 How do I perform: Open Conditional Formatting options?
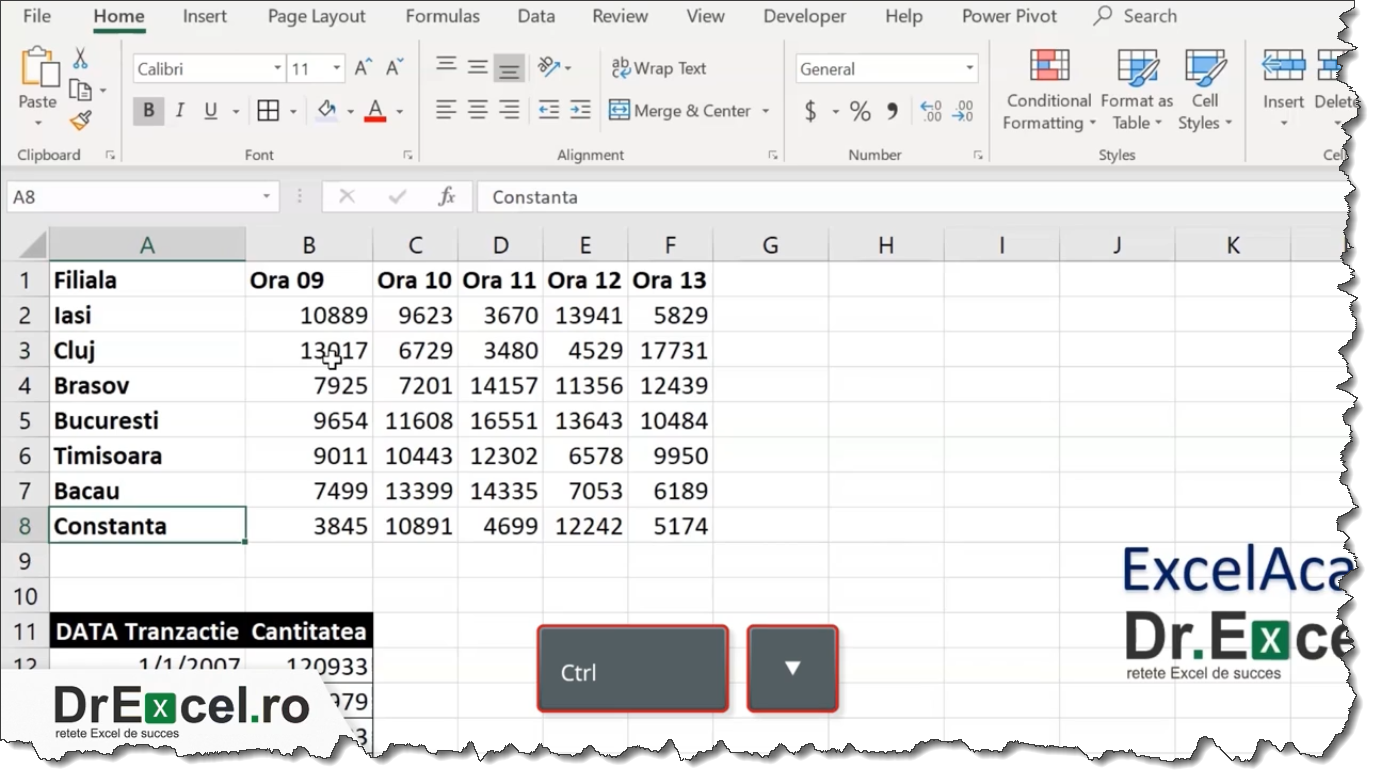pos(1047,90)
